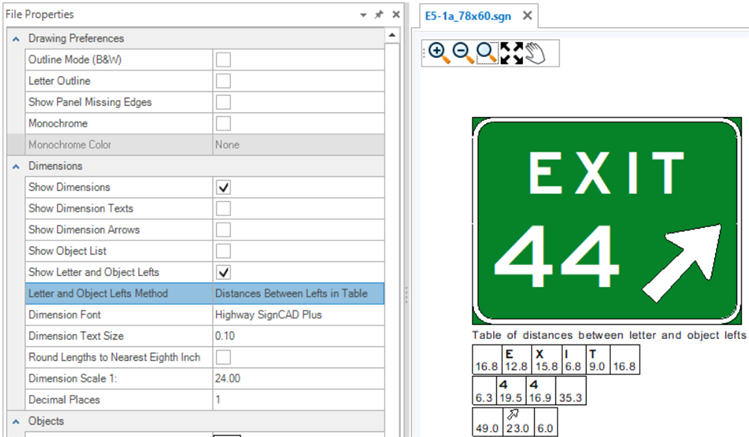Enable Outline Mode (B&W) checkbox
Image resolution: width=749 pixels, height=437 pixels.
(224, 60)
